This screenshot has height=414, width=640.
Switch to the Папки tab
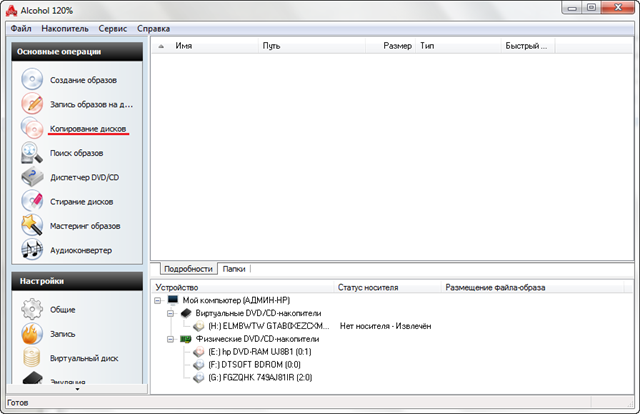pos(234,269)
